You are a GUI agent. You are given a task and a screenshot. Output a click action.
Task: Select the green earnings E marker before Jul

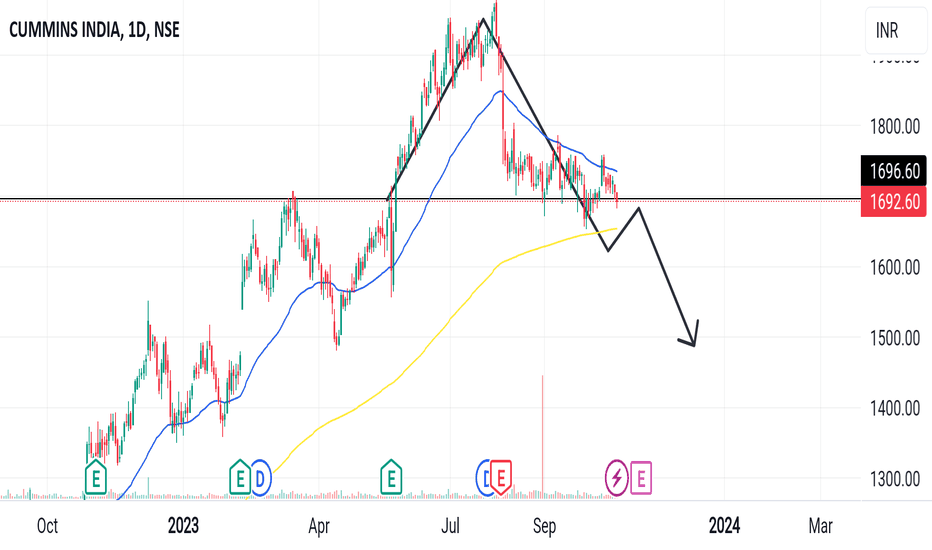pos(391,477)
